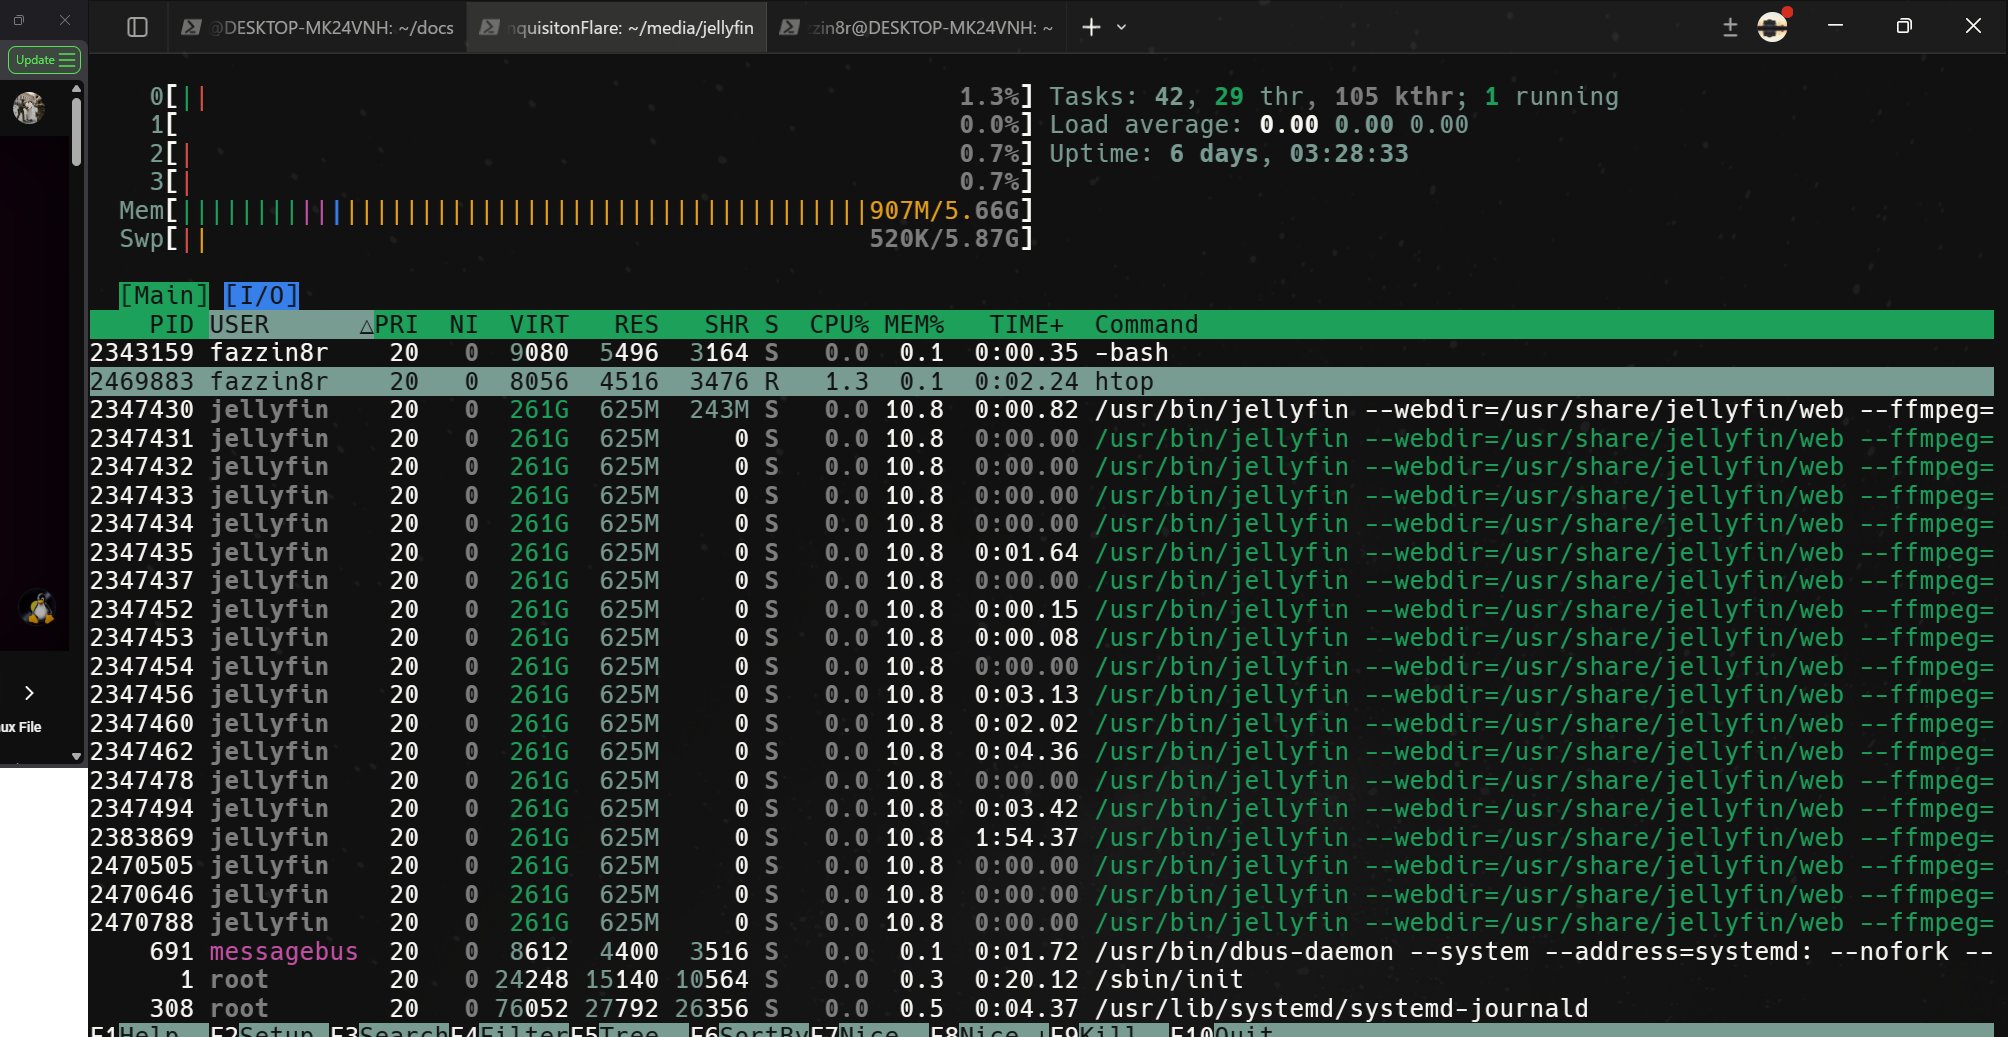Select the htop [Main] screen tab
Viewport: 2008px width, 1037px height.
point(164,295)
